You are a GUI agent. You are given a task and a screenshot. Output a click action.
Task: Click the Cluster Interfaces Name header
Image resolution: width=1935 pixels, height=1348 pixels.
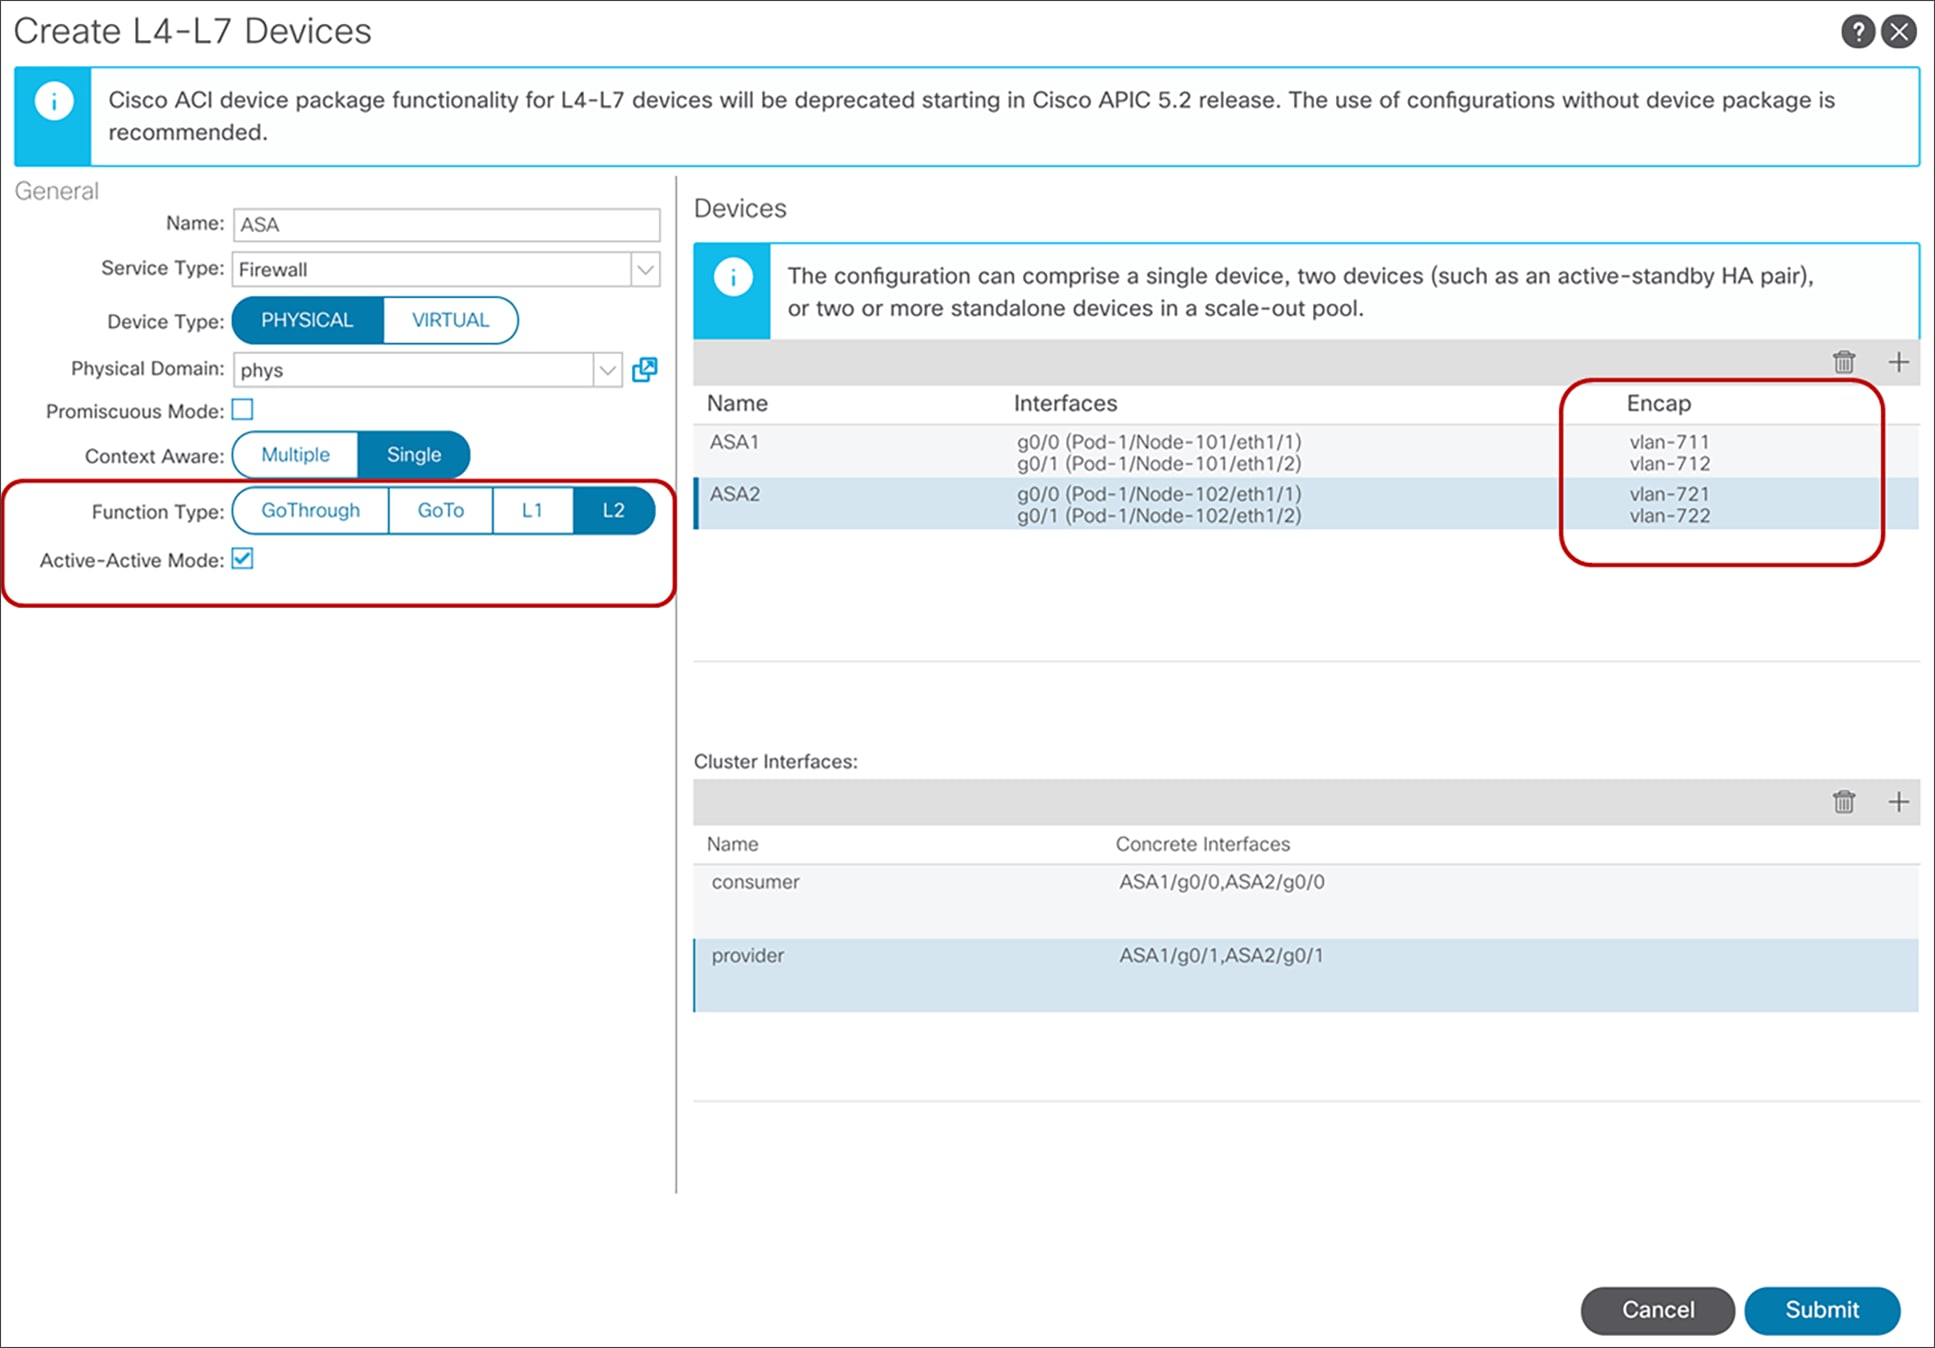[x=732, y=845]
